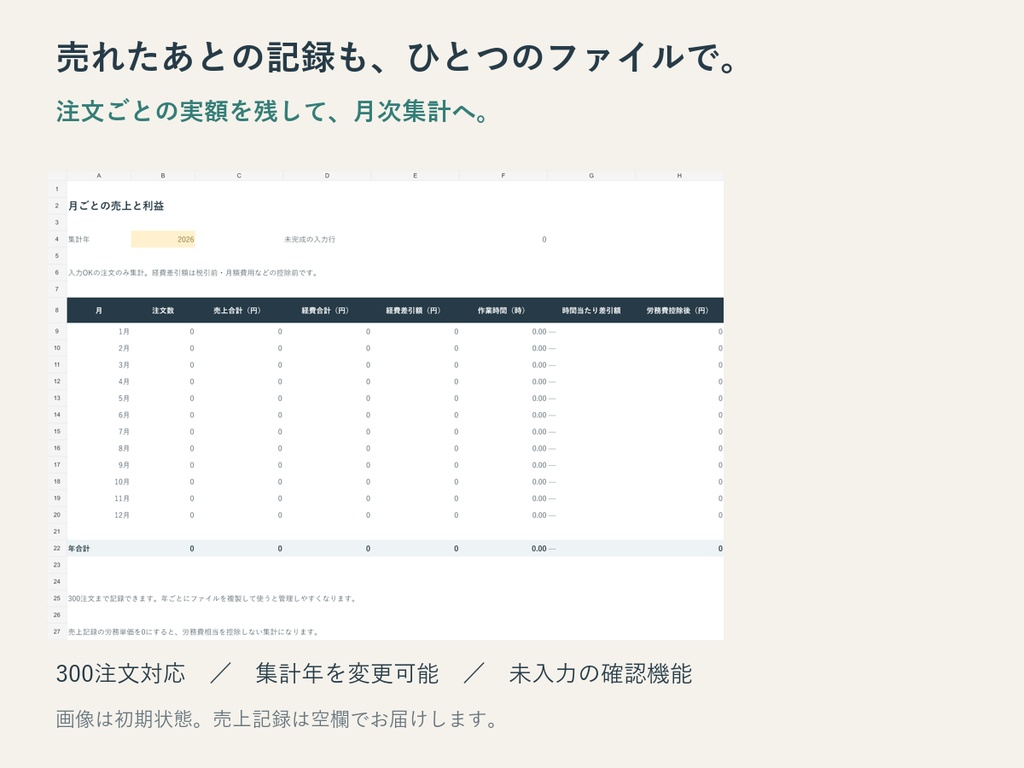Select 売上合計 value in the 3月 row
Image resolution: width=1024 pixels, height=768 pixels.
(280, 365)
